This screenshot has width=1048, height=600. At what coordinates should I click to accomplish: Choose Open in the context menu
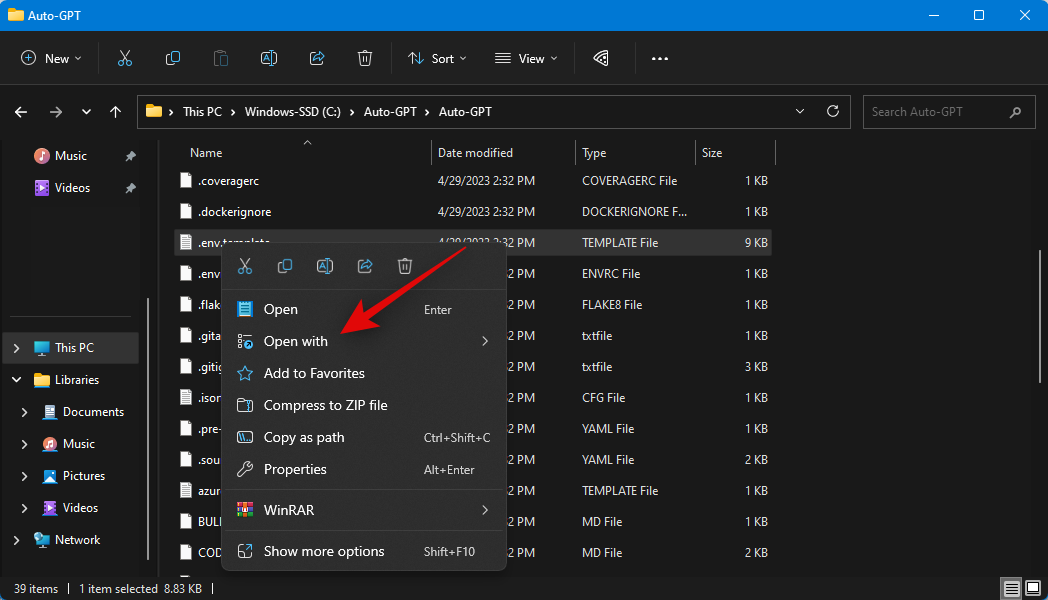(364, 309)
